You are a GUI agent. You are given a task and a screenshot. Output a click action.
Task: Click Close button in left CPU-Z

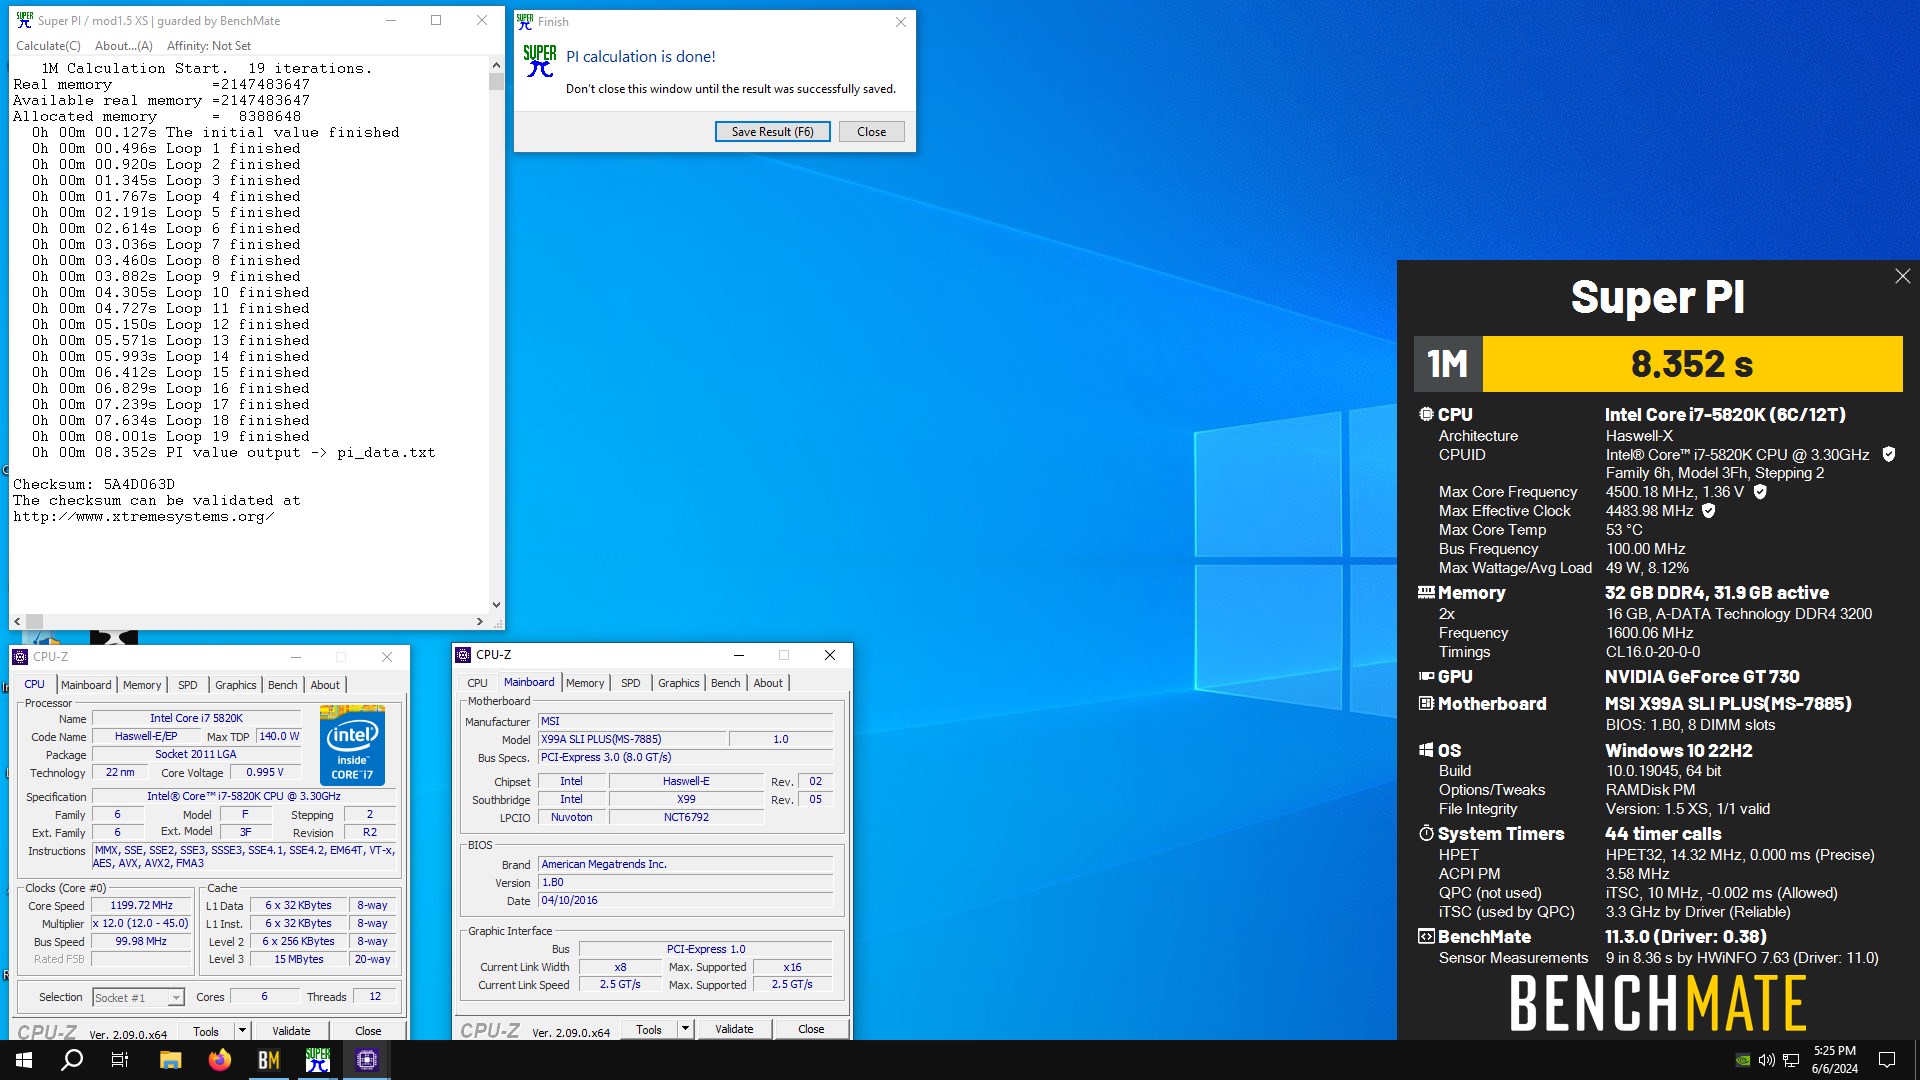tap(368, 1031)
